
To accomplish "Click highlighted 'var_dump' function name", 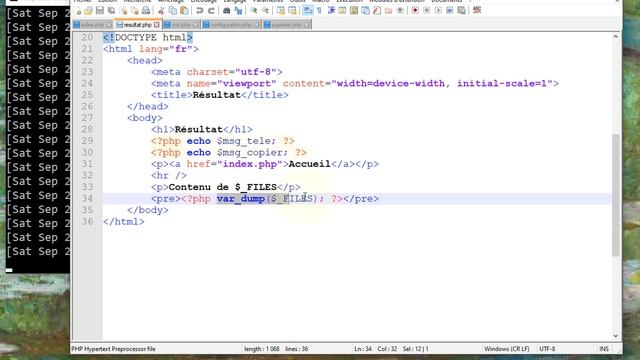I will (241, 199).
